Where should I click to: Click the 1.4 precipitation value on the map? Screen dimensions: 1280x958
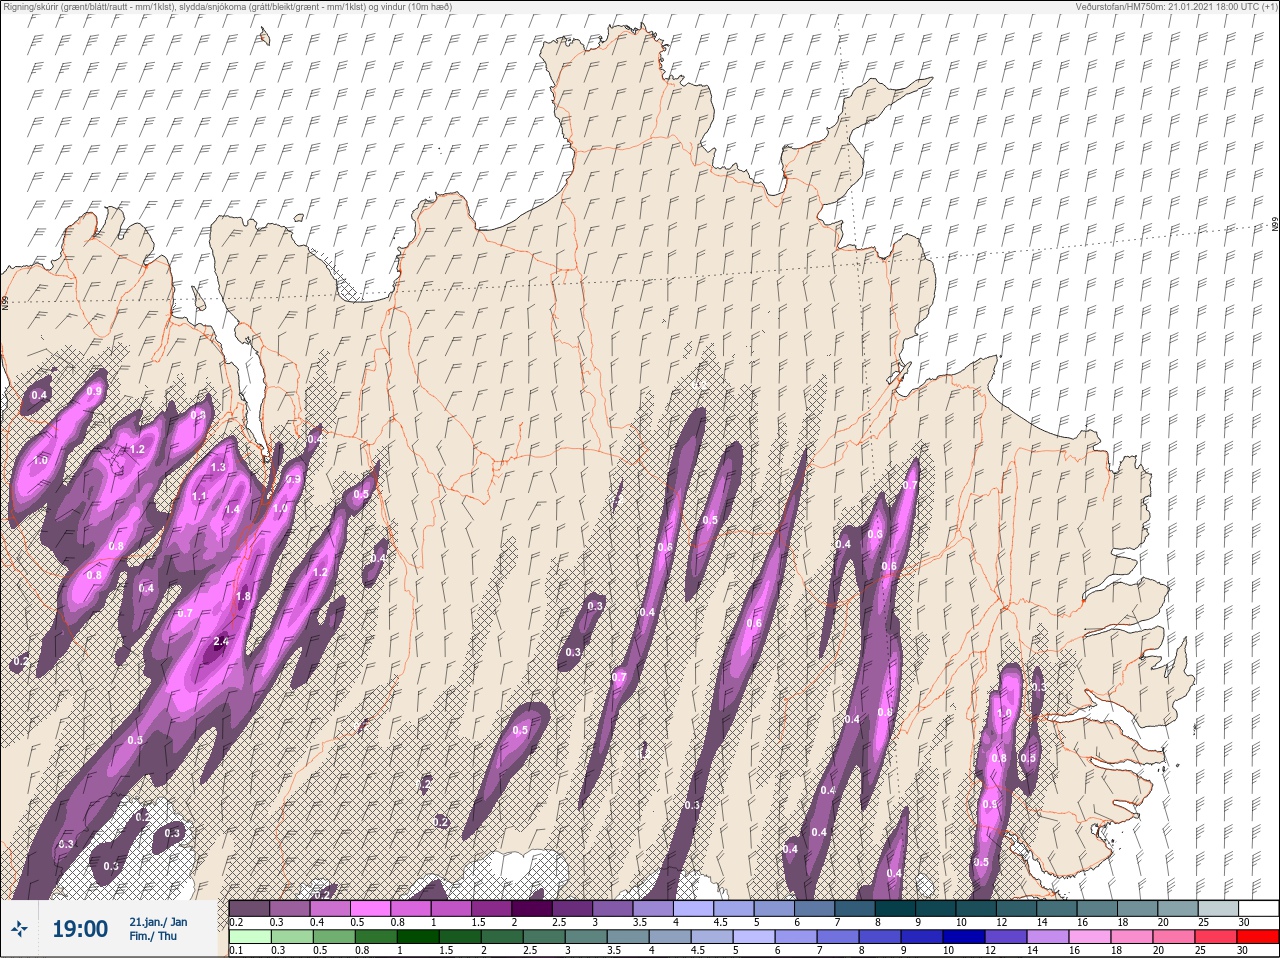click(232, 509)
